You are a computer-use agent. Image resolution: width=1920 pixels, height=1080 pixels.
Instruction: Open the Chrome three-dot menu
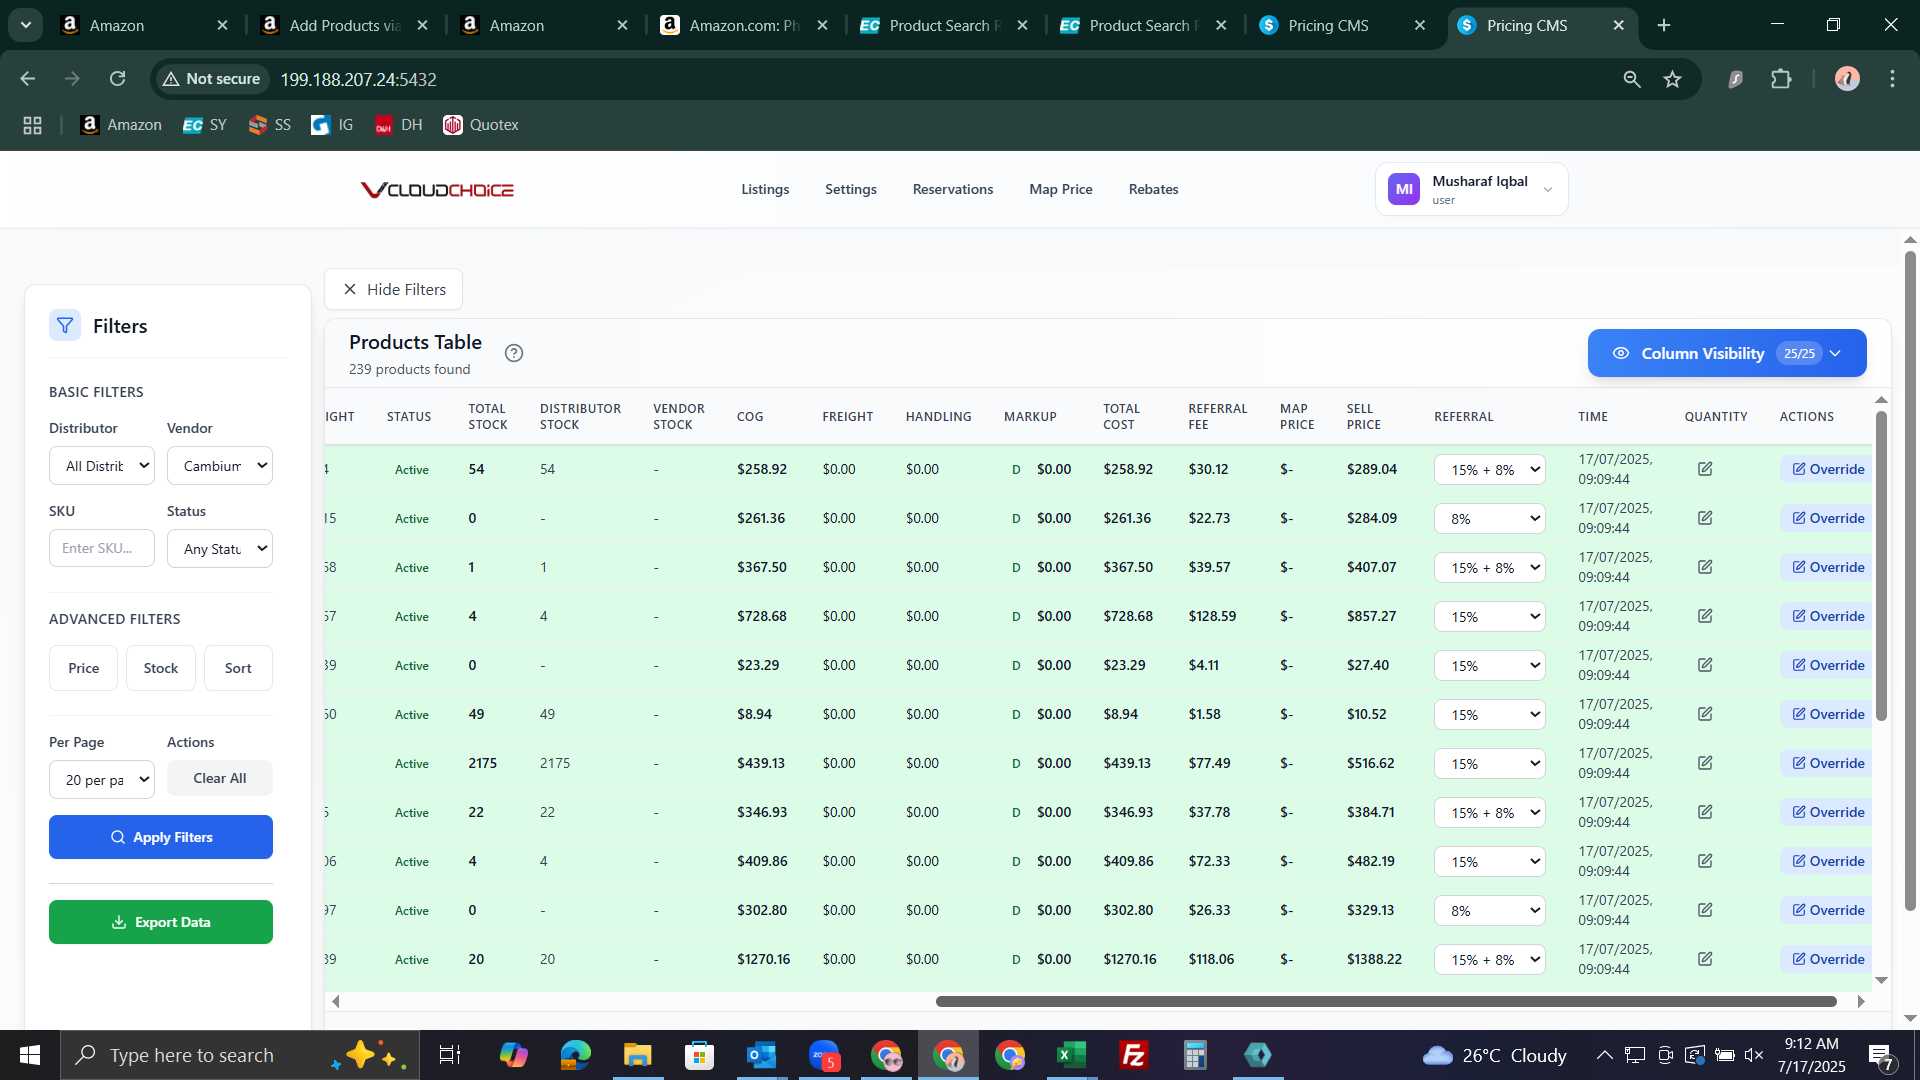(x=1892, y=79)
